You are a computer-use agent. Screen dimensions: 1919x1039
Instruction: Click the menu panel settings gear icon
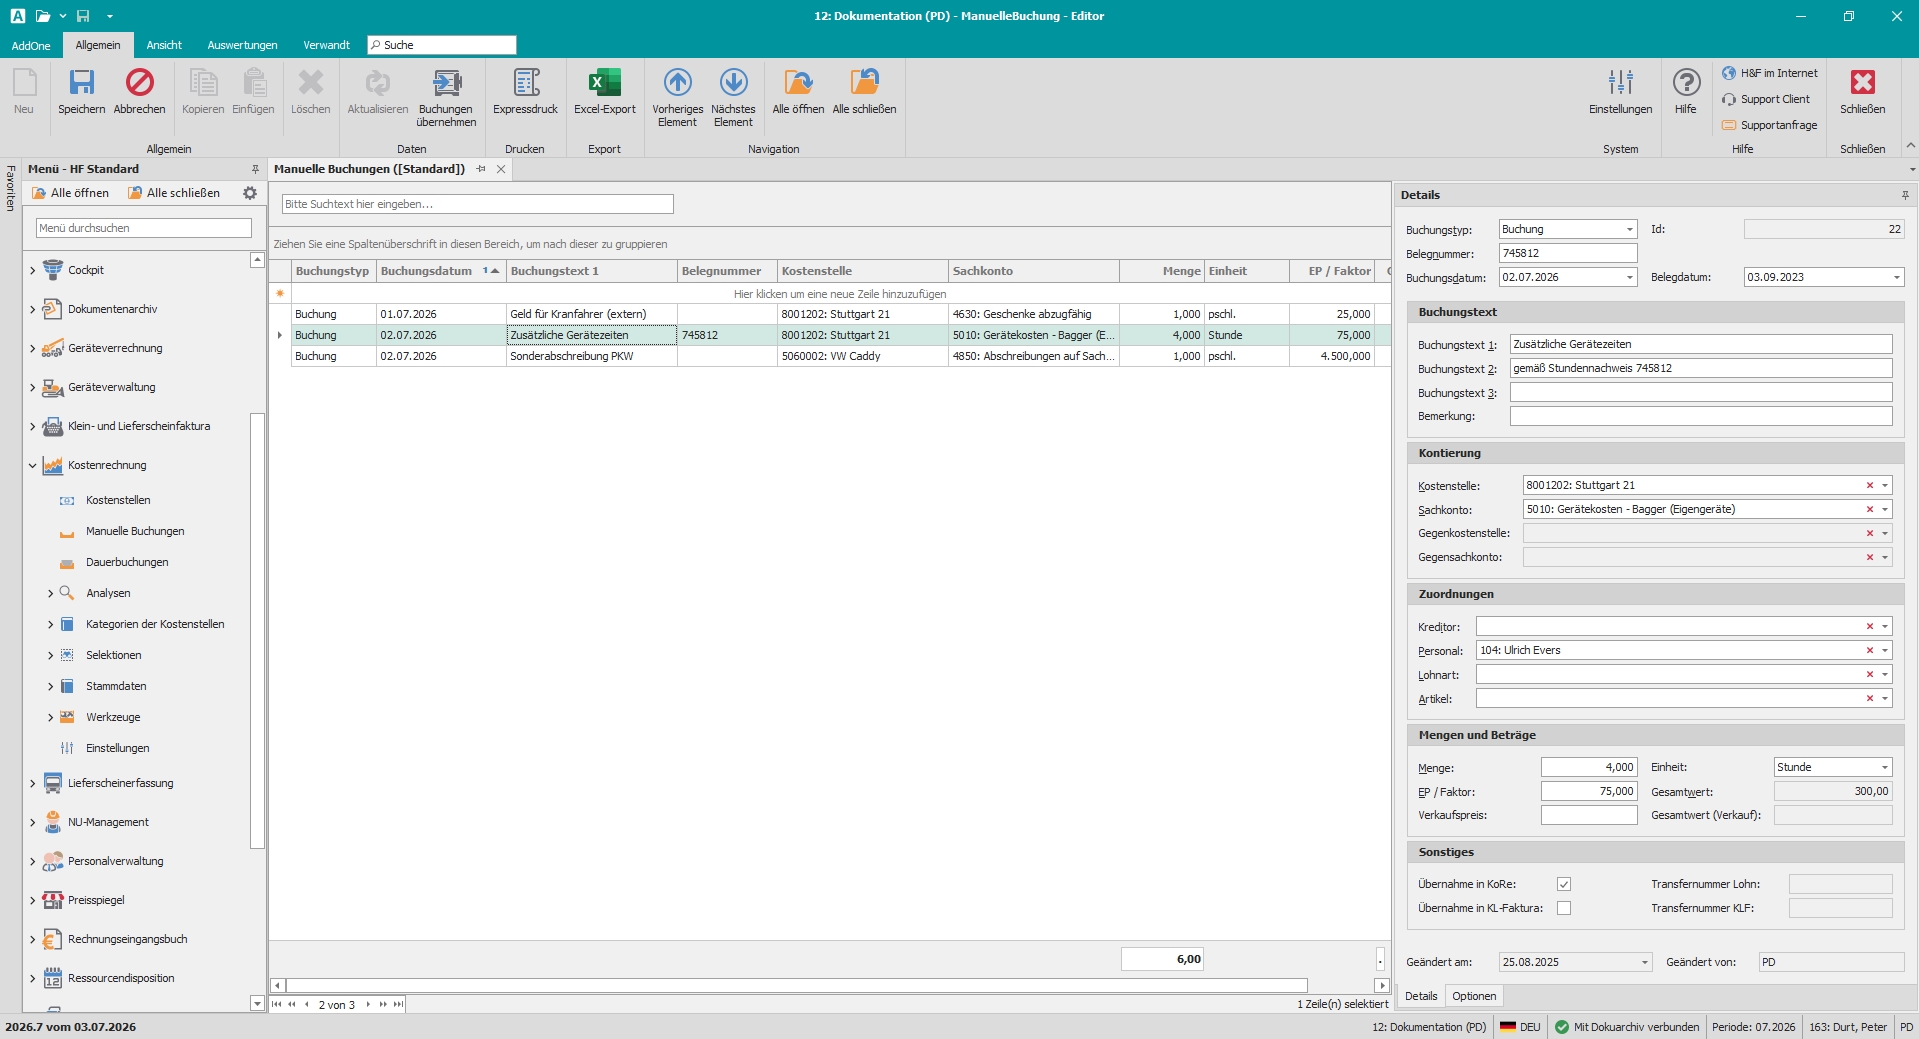pyautogui.click(x=250, y=193)
